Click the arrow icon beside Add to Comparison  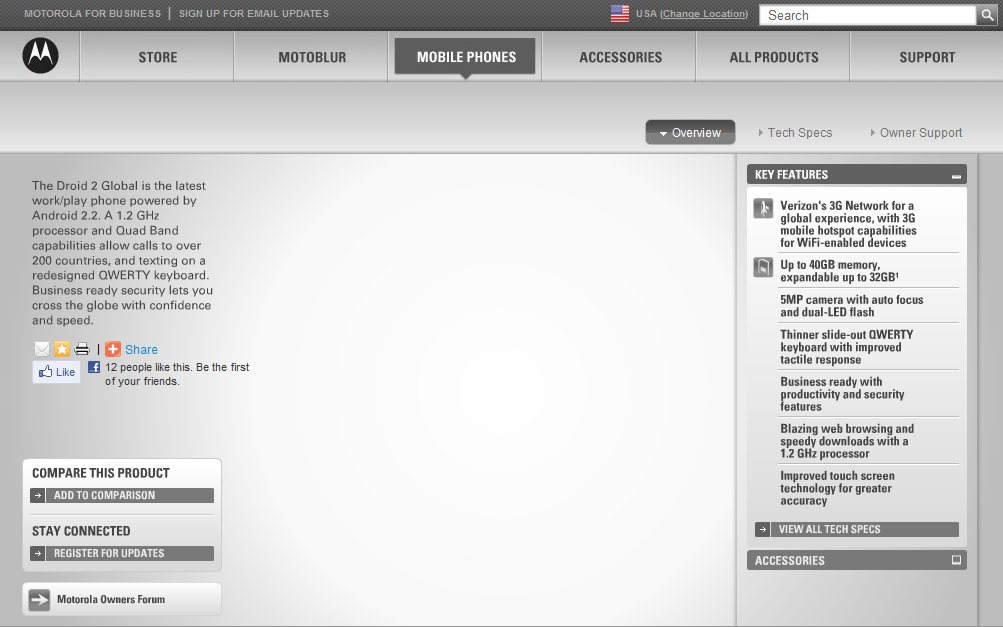point(38,495)
